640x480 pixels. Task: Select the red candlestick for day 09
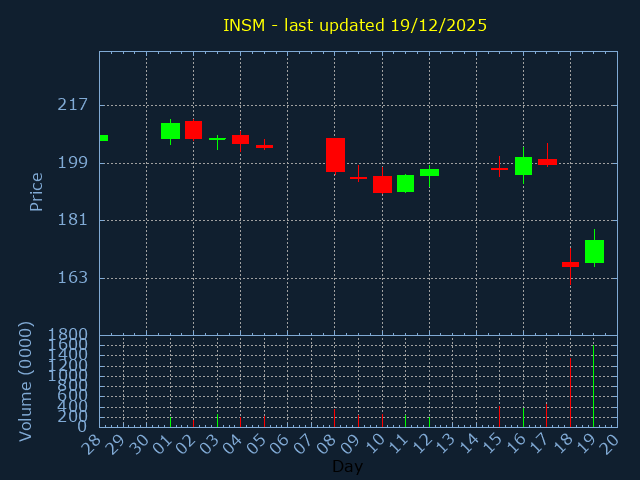click(x=358, y=178)
